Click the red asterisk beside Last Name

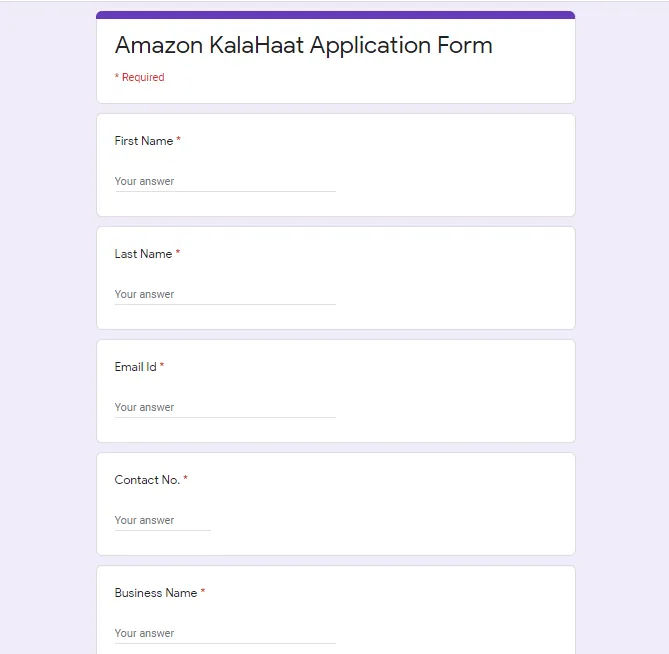(x=178, y=252)
